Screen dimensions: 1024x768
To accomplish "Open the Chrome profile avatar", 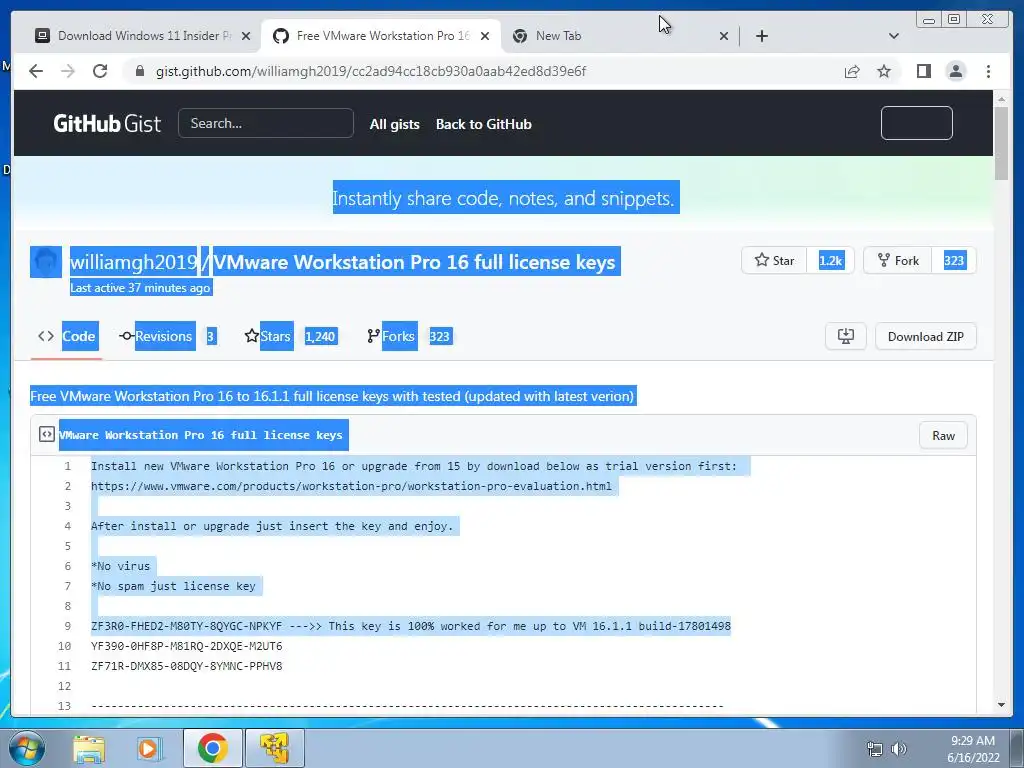I will pos(955,71).
